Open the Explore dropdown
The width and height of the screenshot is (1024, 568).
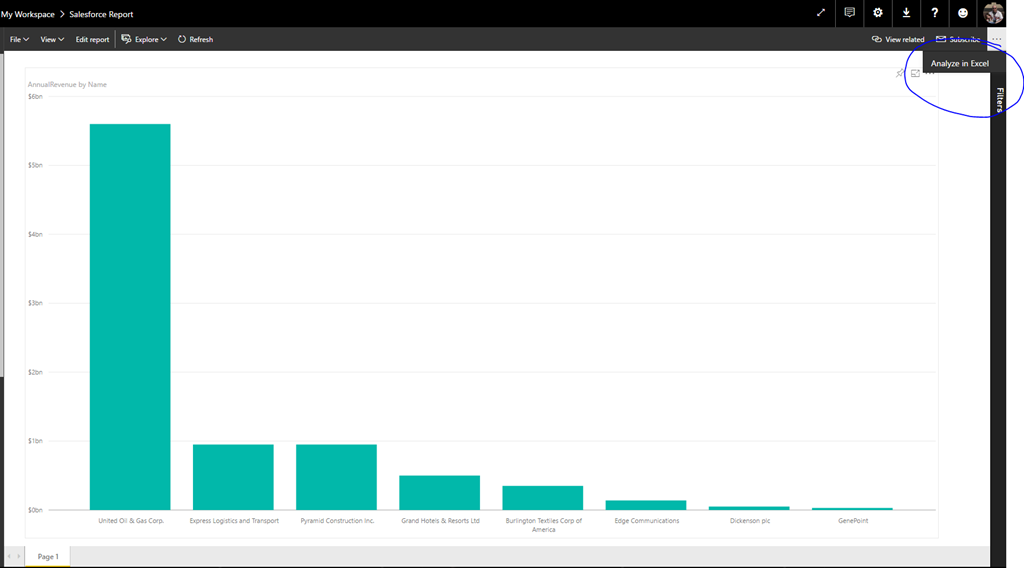144,39
